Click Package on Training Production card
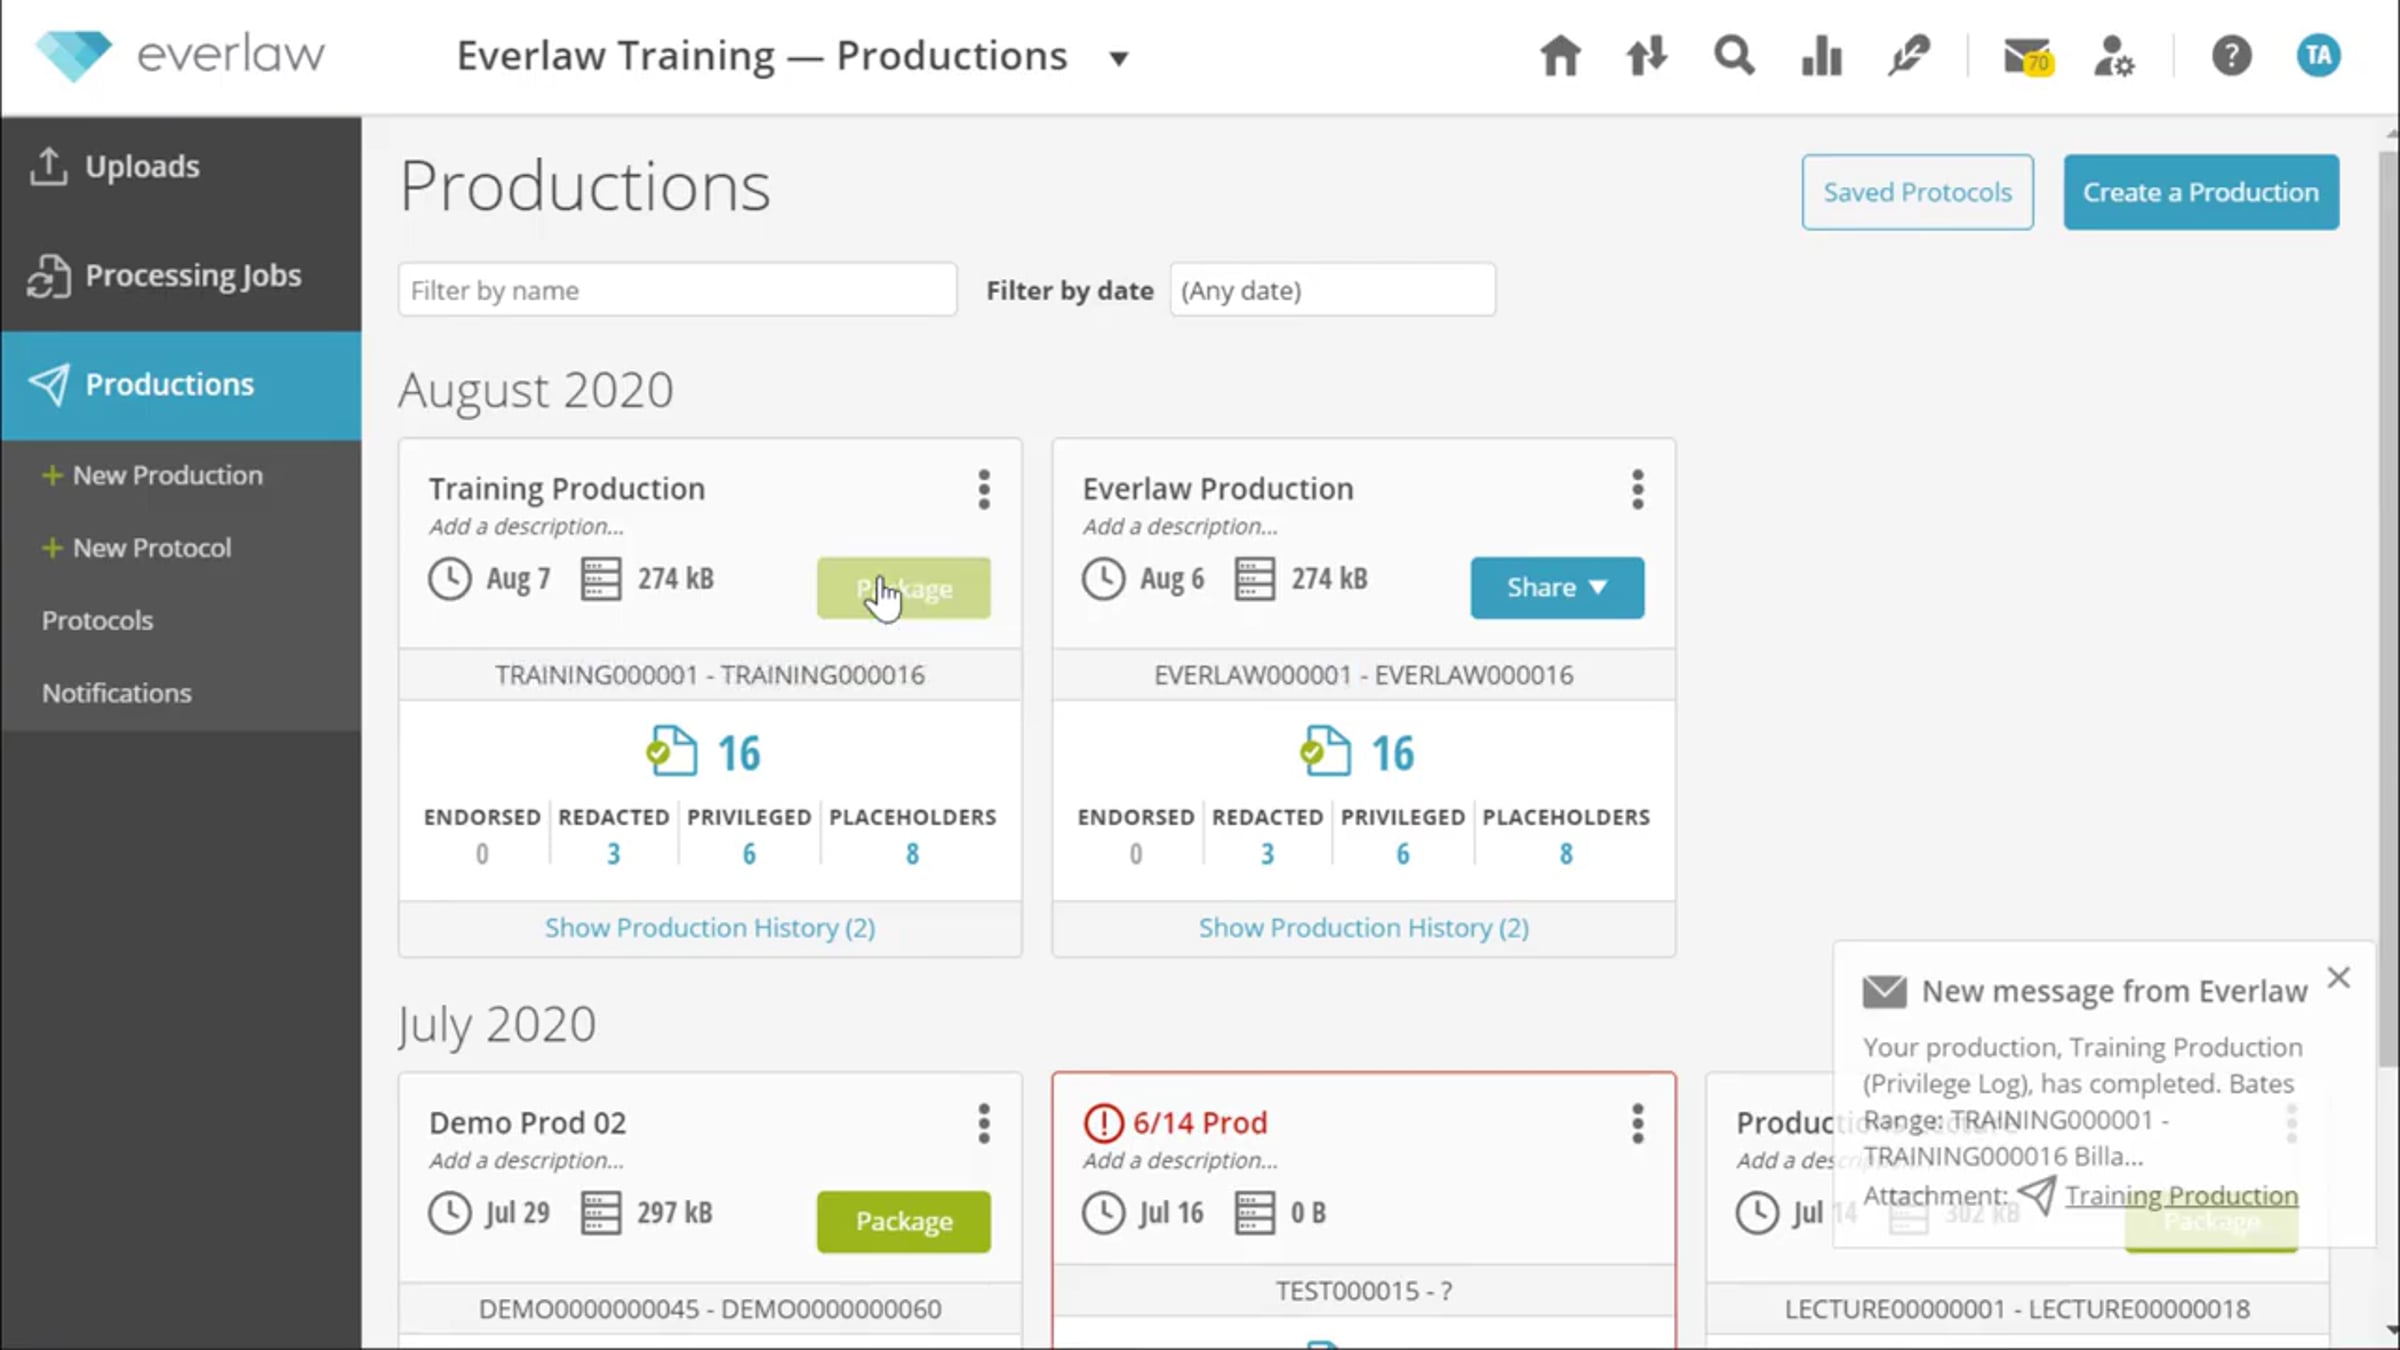The image size is (2400, 1350). click(x=904, y=588)
